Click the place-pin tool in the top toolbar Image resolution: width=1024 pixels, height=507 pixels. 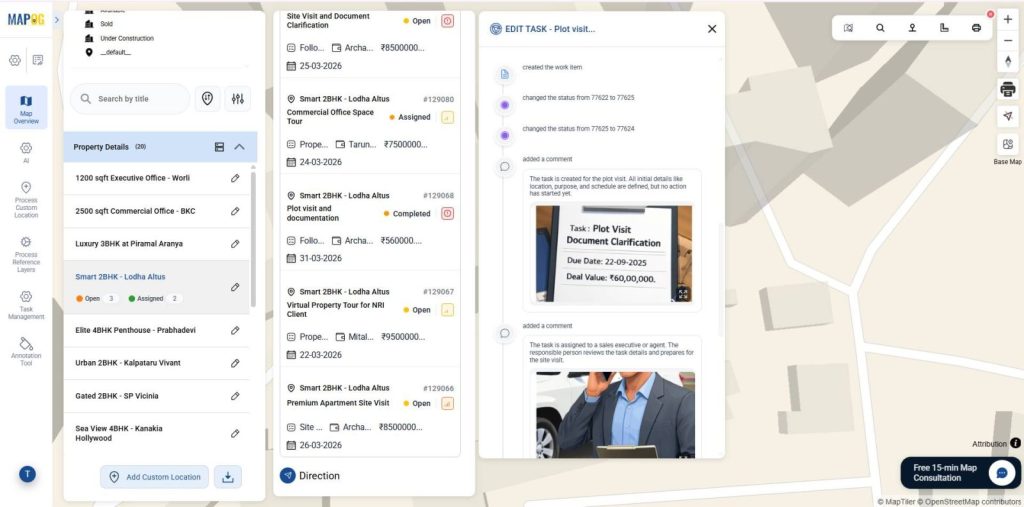912,28
